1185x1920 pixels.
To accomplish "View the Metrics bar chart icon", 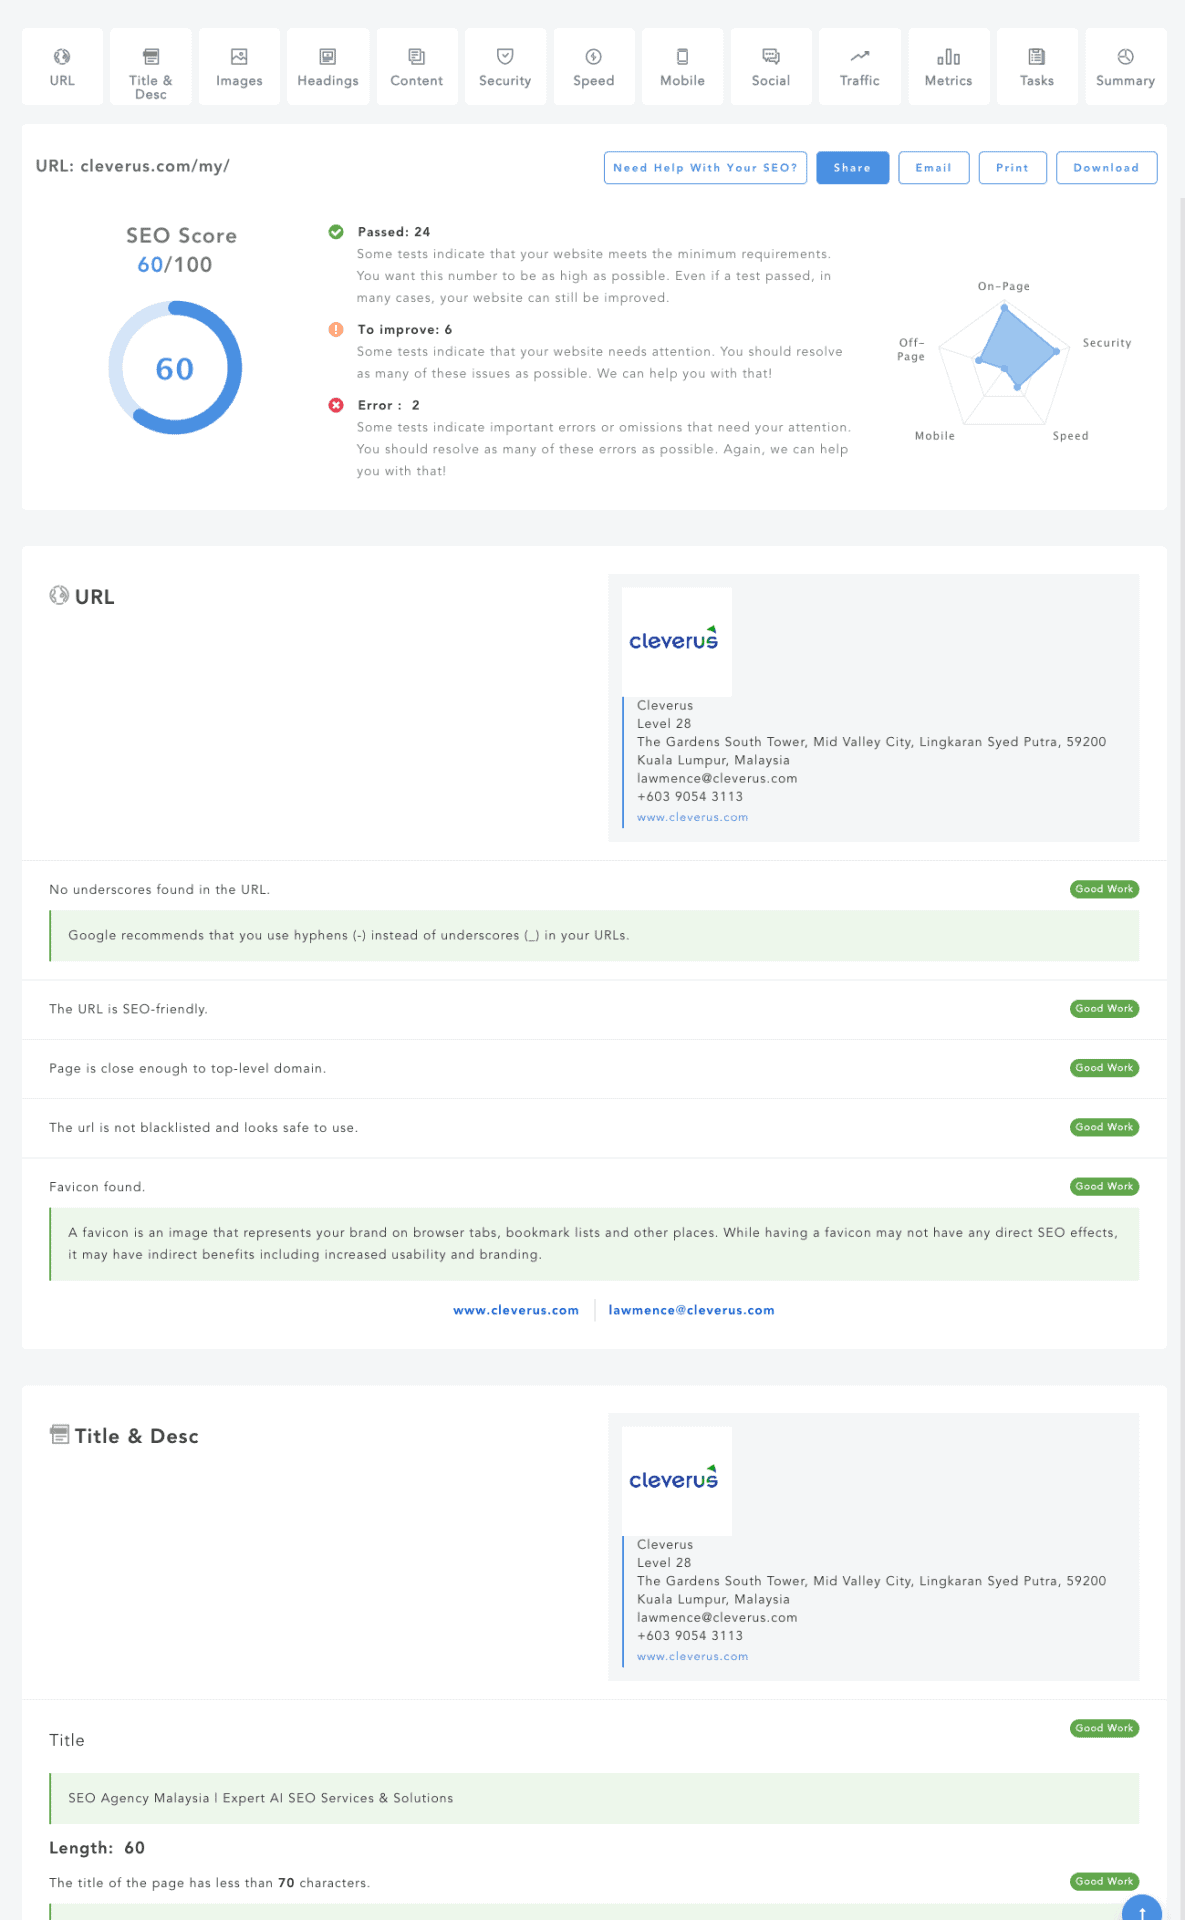I will point(948,57).
